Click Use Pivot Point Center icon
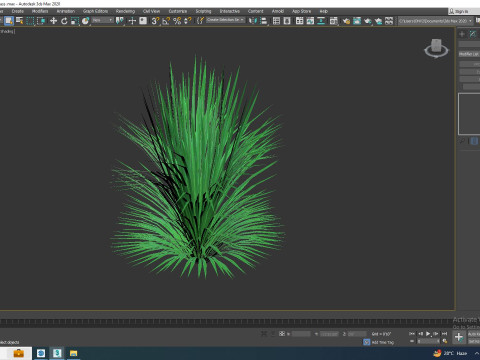Screen dimensions: 480x360 119,21
